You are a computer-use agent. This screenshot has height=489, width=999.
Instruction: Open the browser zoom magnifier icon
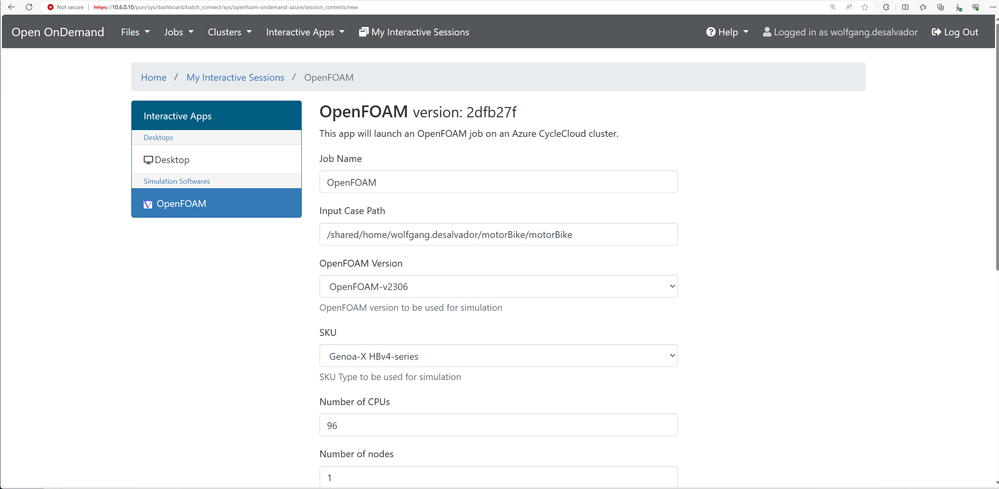click(x=833, y=7)
